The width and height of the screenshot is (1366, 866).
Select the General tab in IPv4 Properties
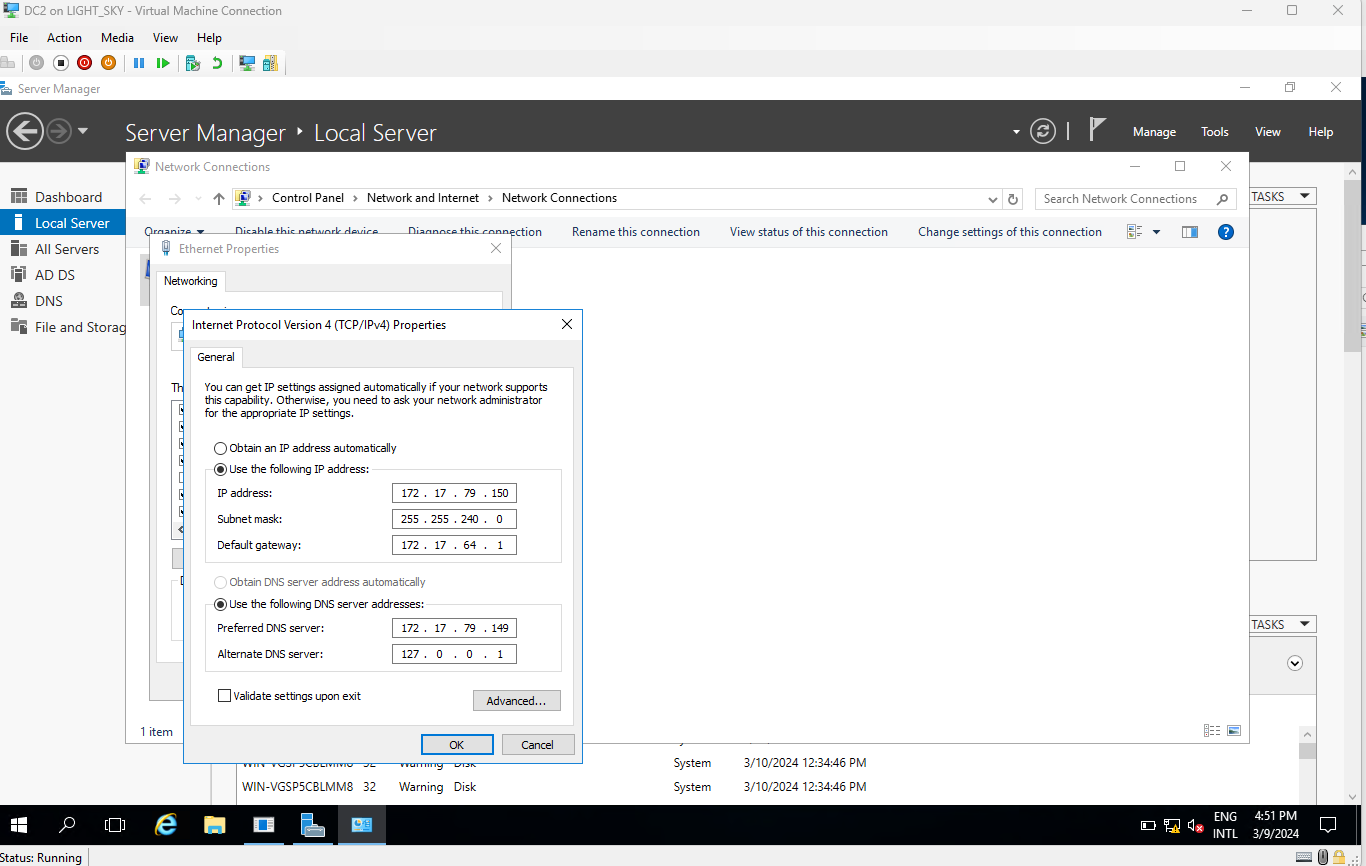coord(216,357)
